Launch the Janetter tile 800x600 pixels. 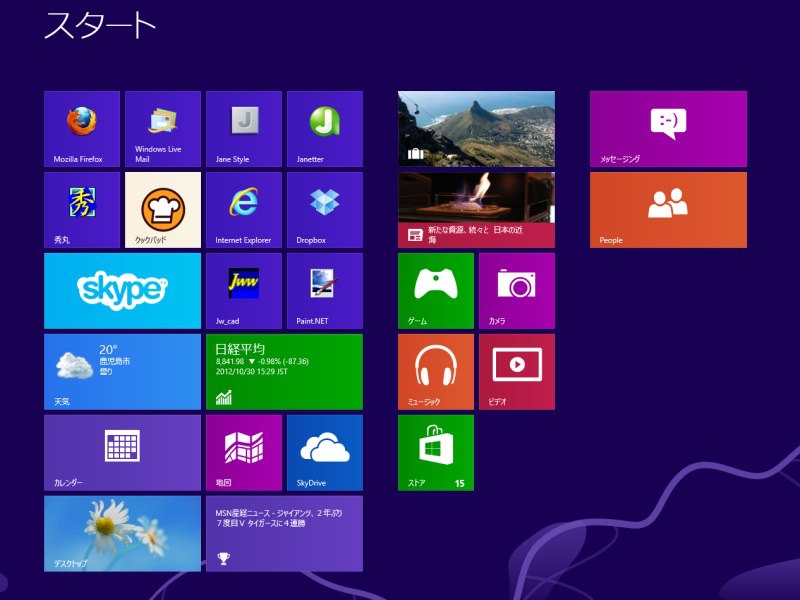pyautogui.click(x=325, y=129)
